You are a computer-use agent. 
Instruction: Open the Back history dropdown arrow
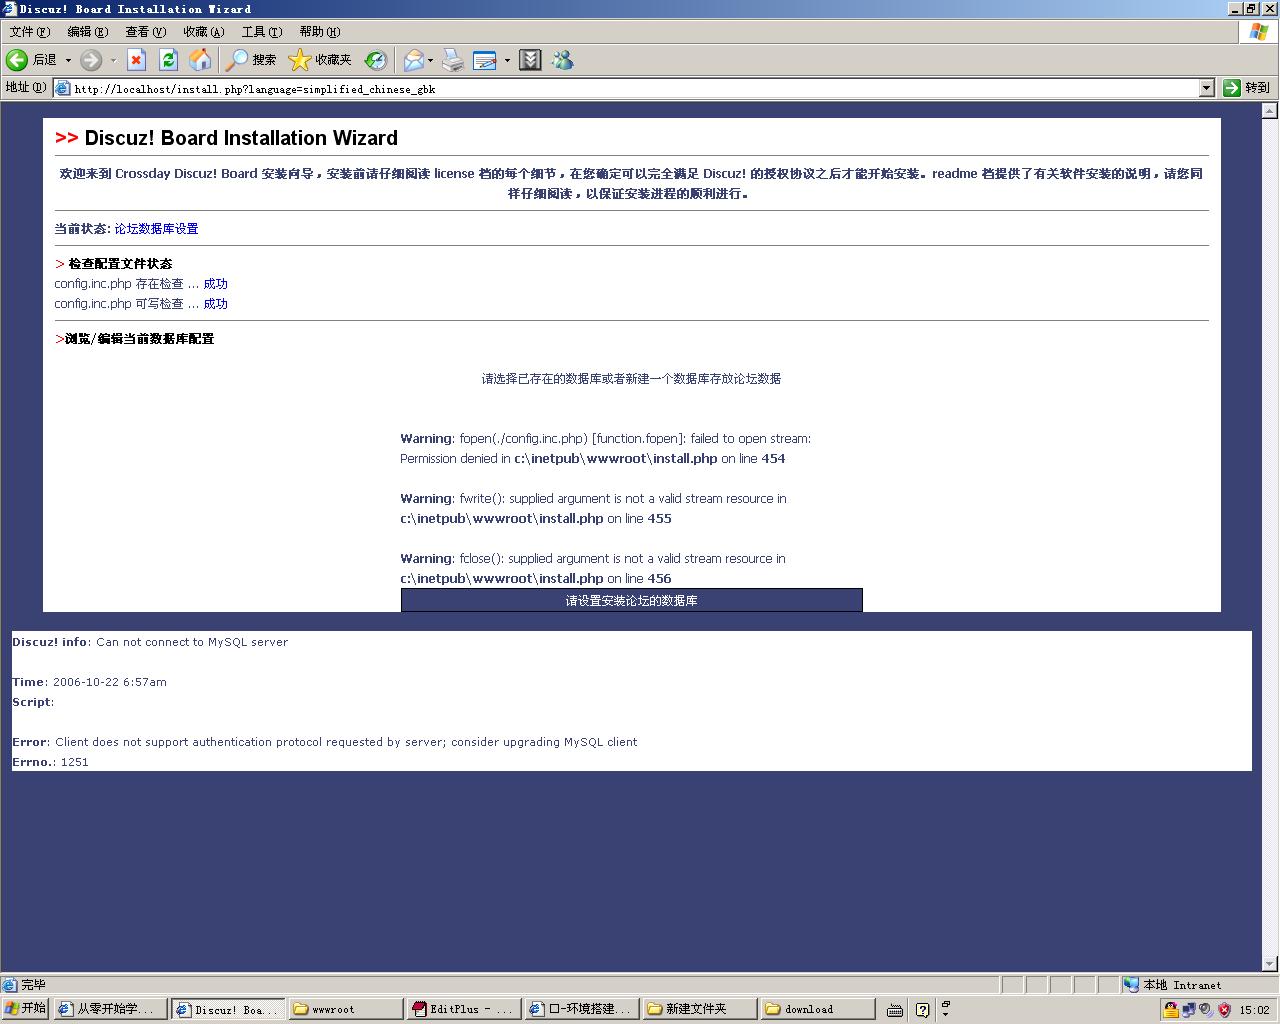pos(68,60)
